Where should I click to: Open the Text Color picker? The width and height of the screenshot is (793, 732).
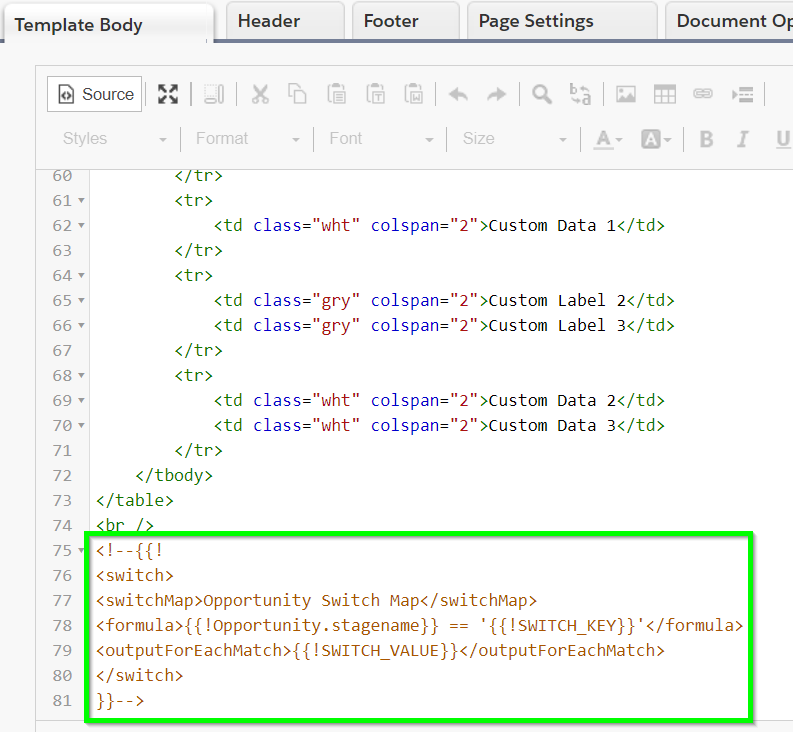(608, 139)
